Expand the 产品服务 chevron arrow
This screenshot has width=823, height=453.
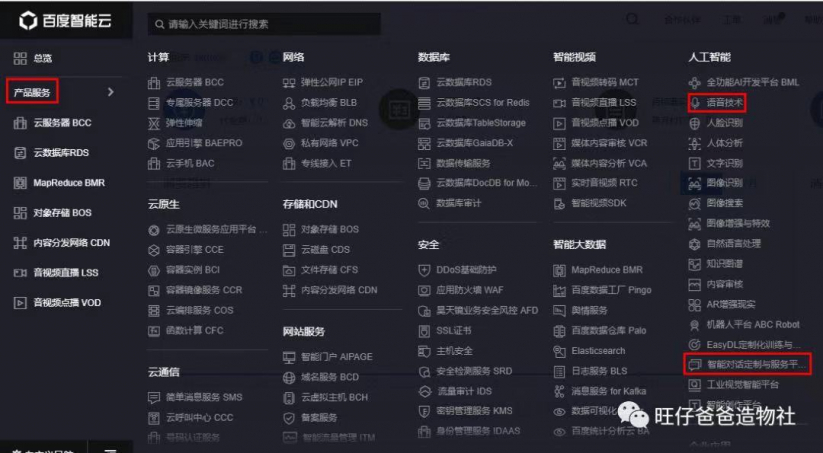tap(110, 92)
